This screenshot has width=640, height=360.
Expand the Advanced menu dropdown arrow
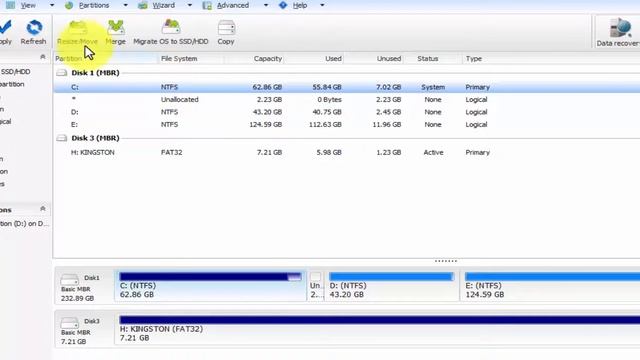(266, 5)
